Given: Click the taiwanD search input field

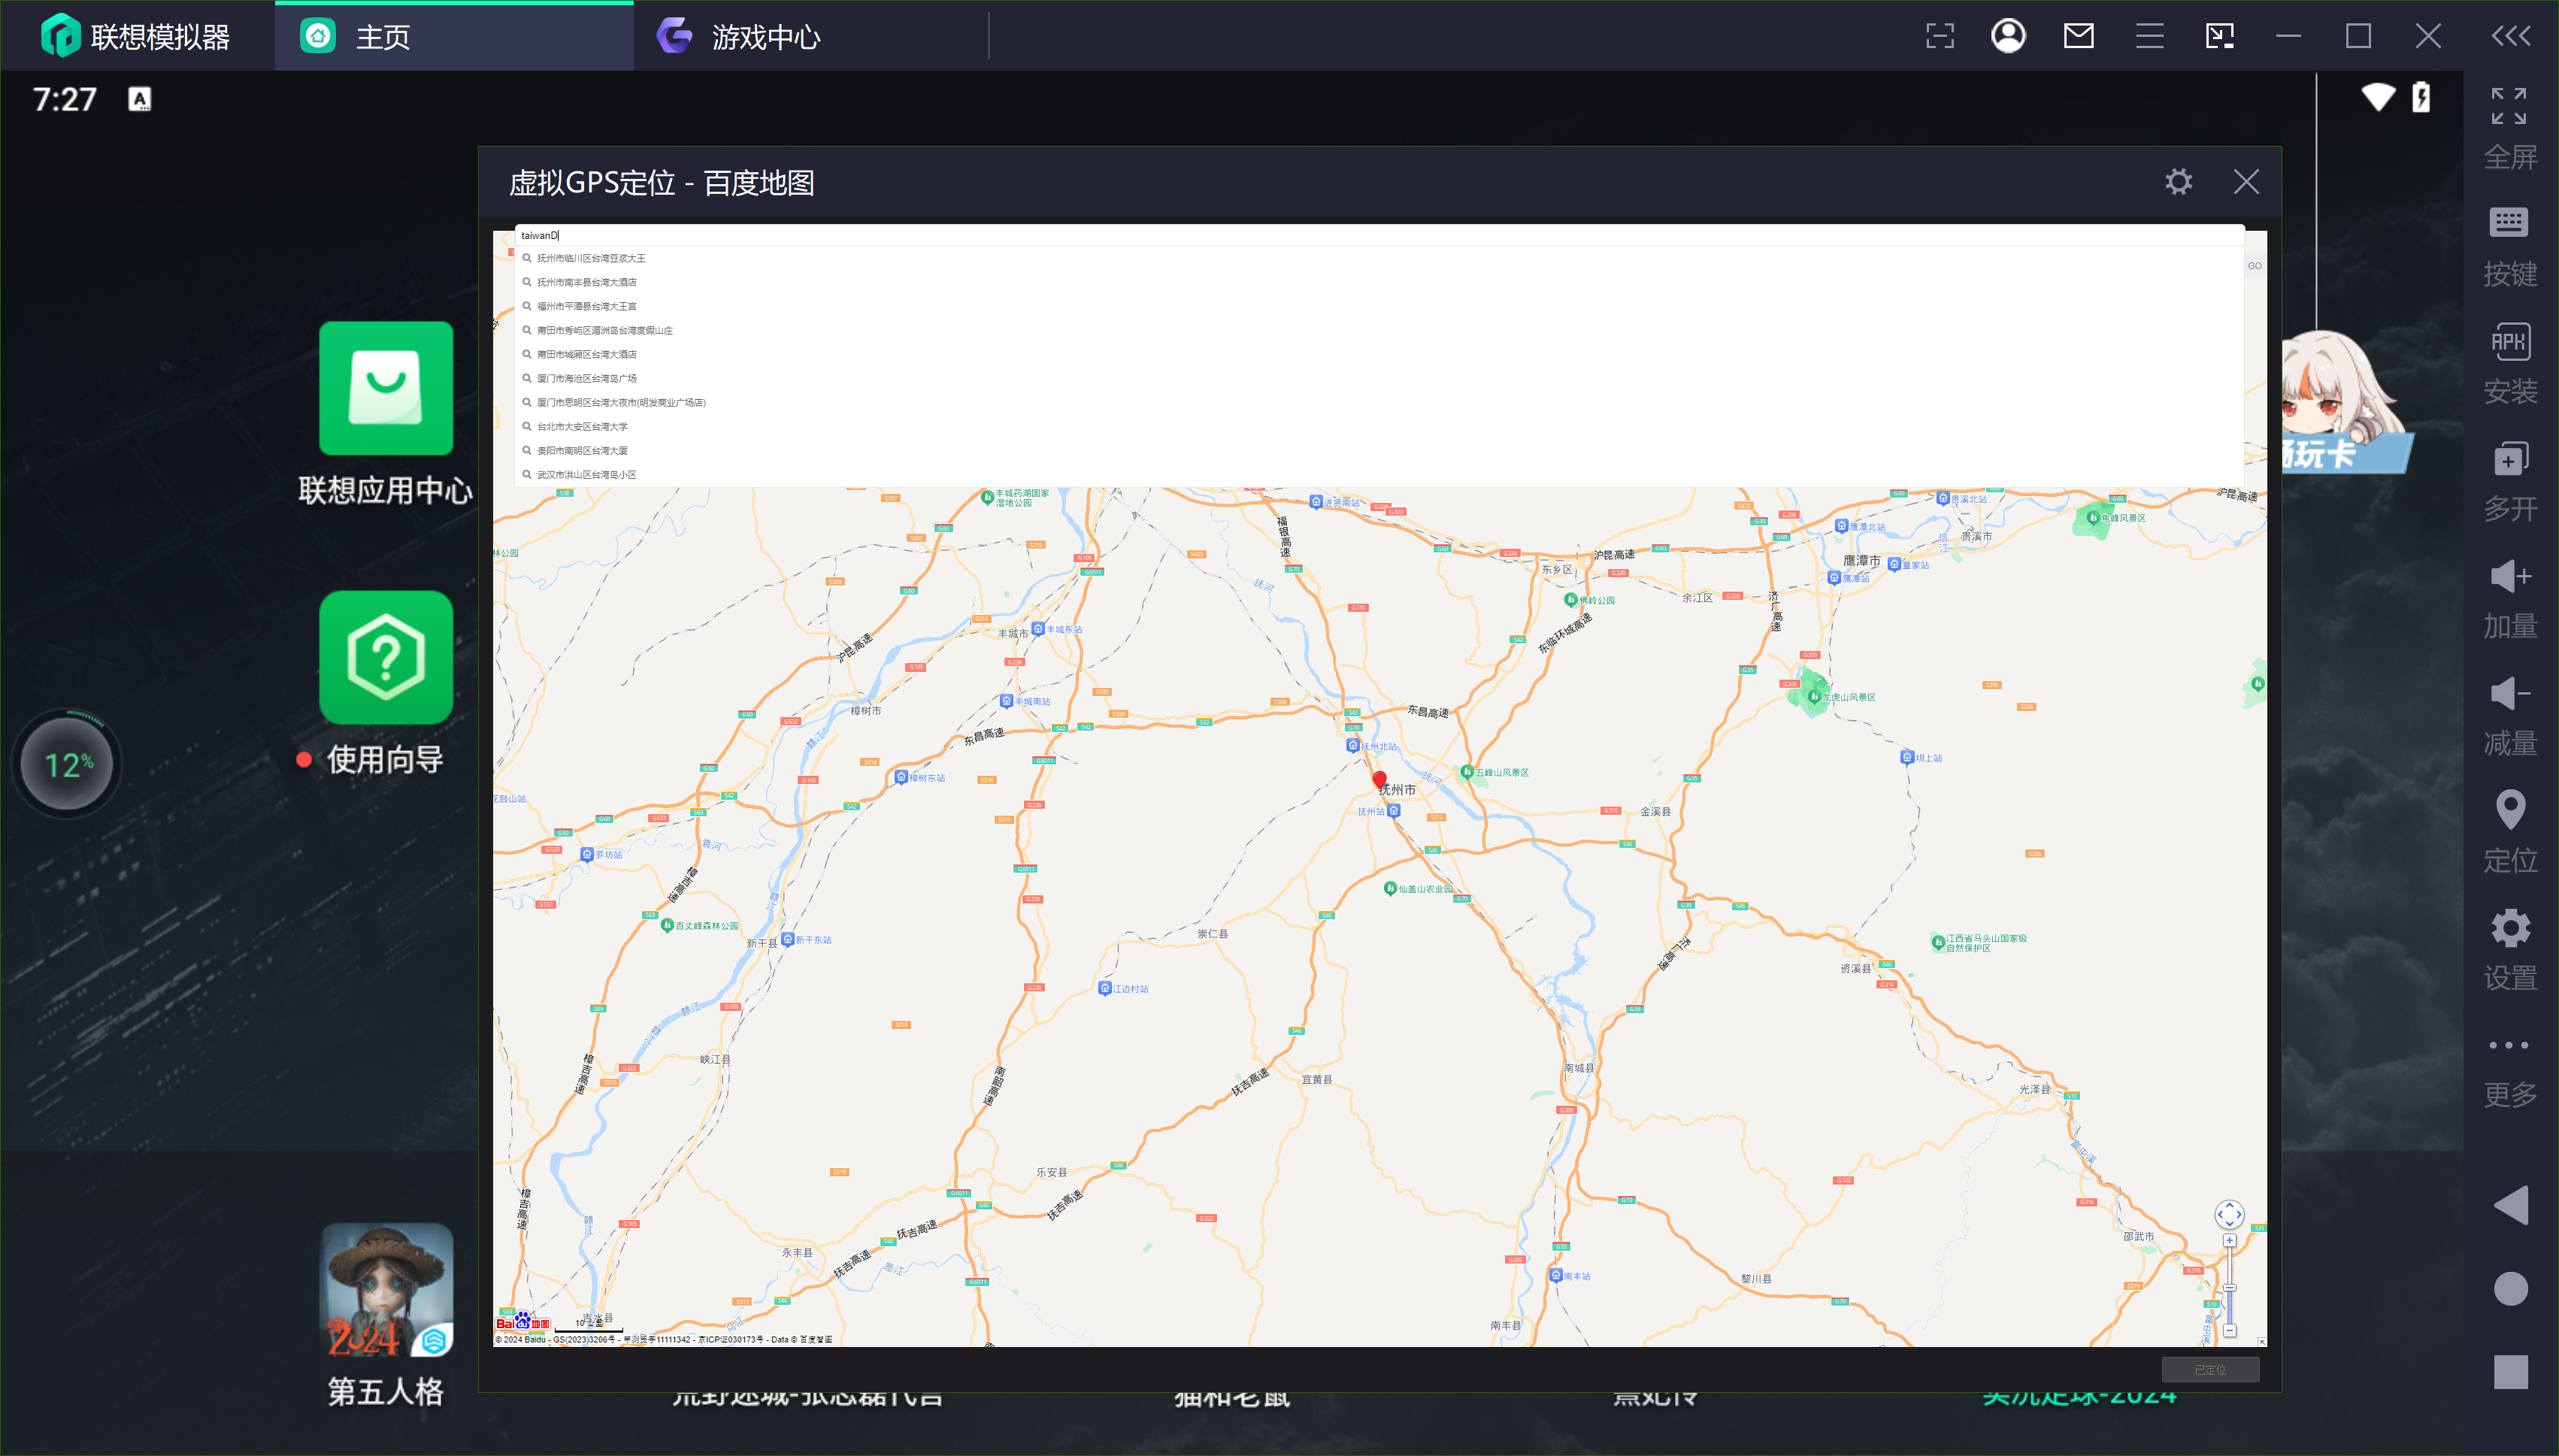Looking at the screenshot, I should tap(1379, 235).
